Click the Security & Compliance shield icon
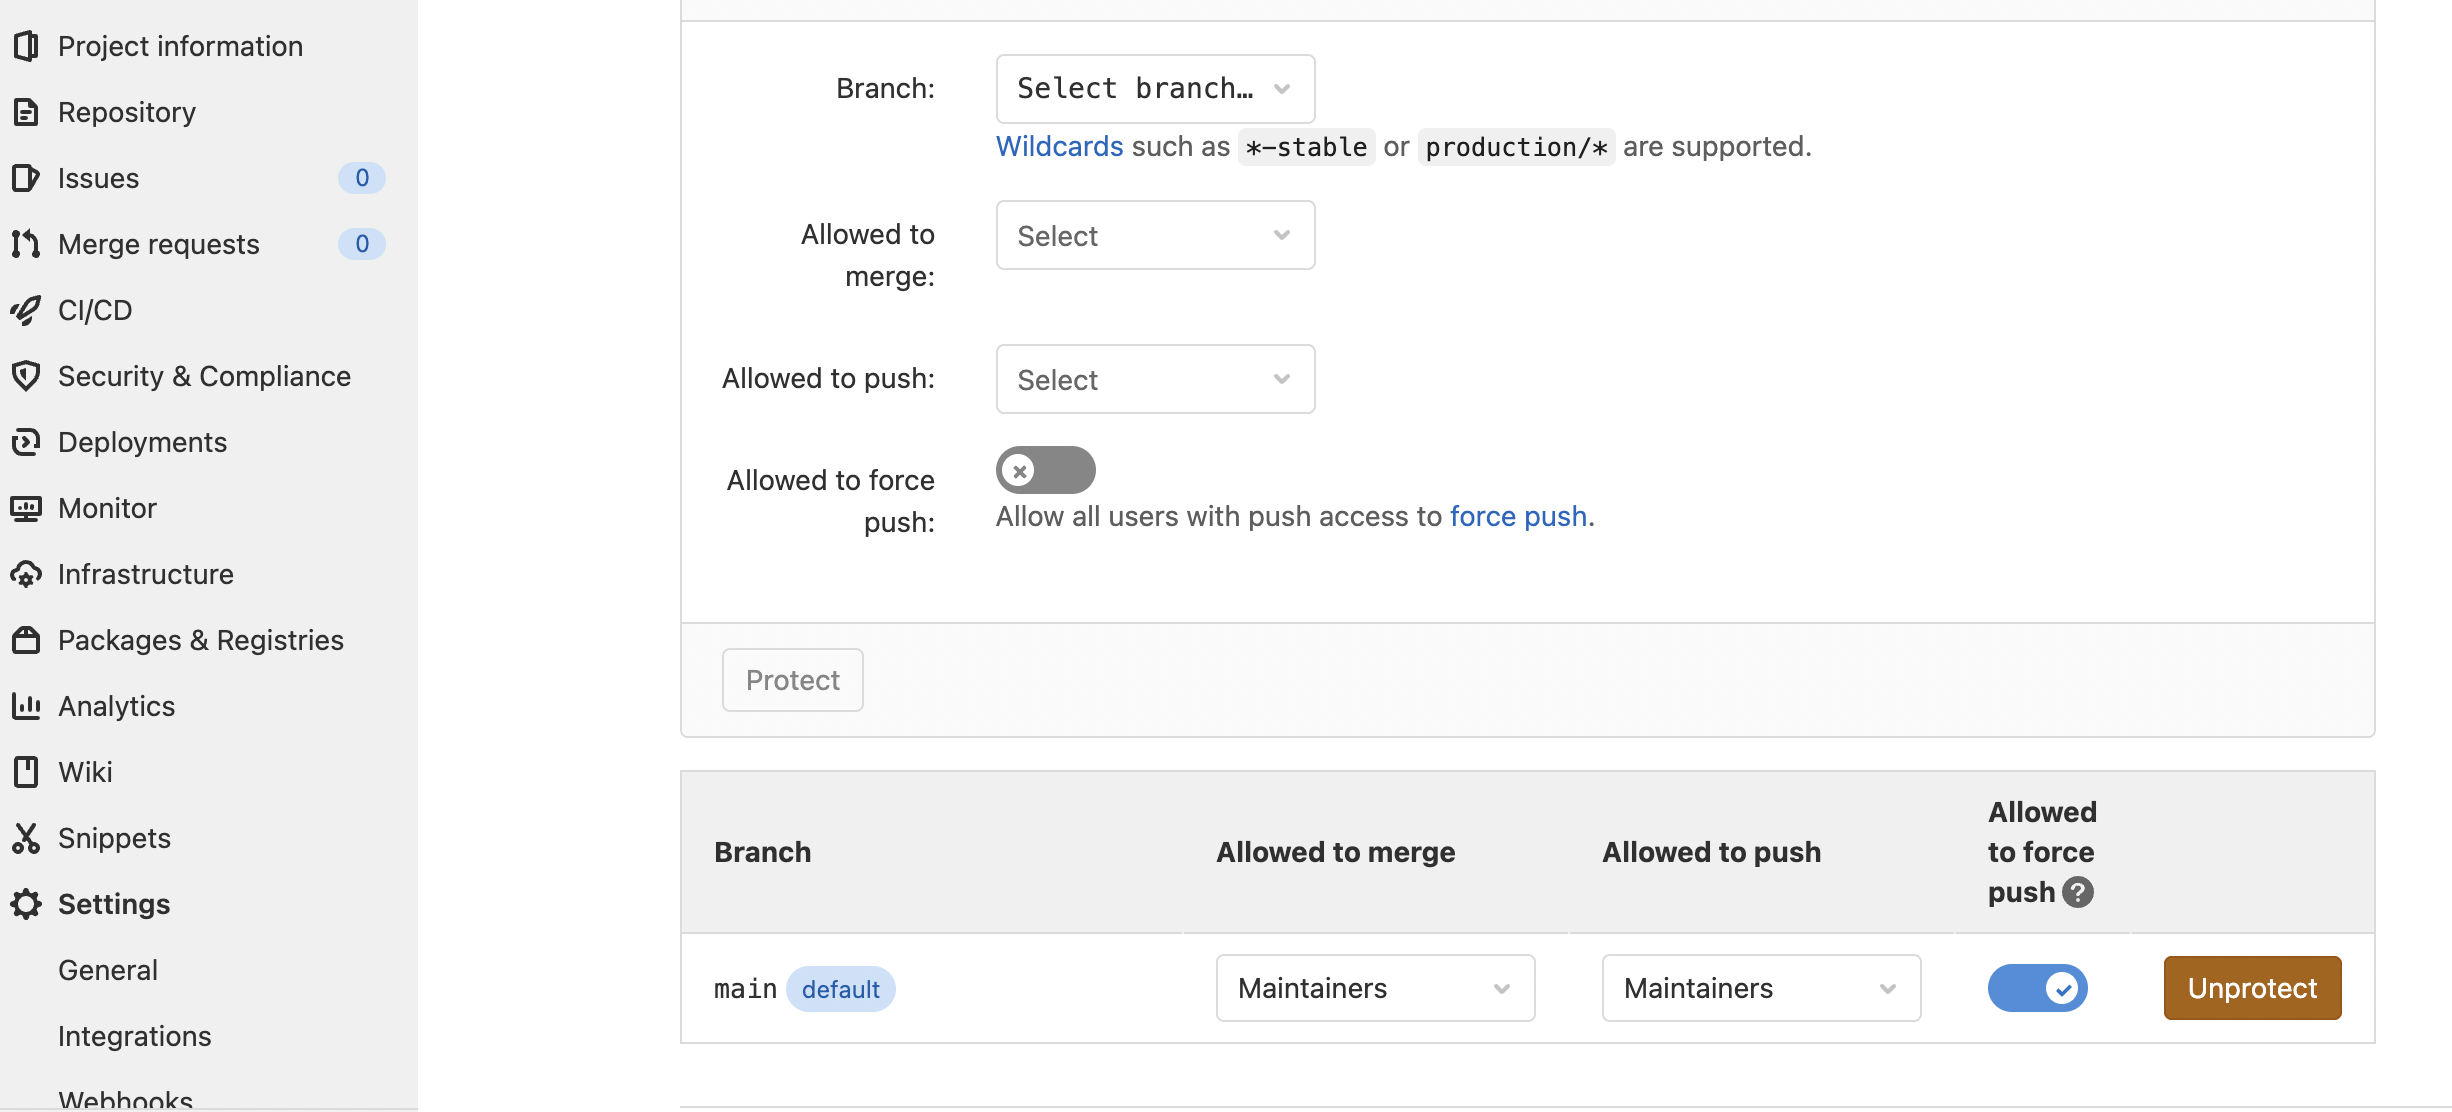Image resolution: width=2452 pixels, height=1112 pixels. tap(26, 376)
